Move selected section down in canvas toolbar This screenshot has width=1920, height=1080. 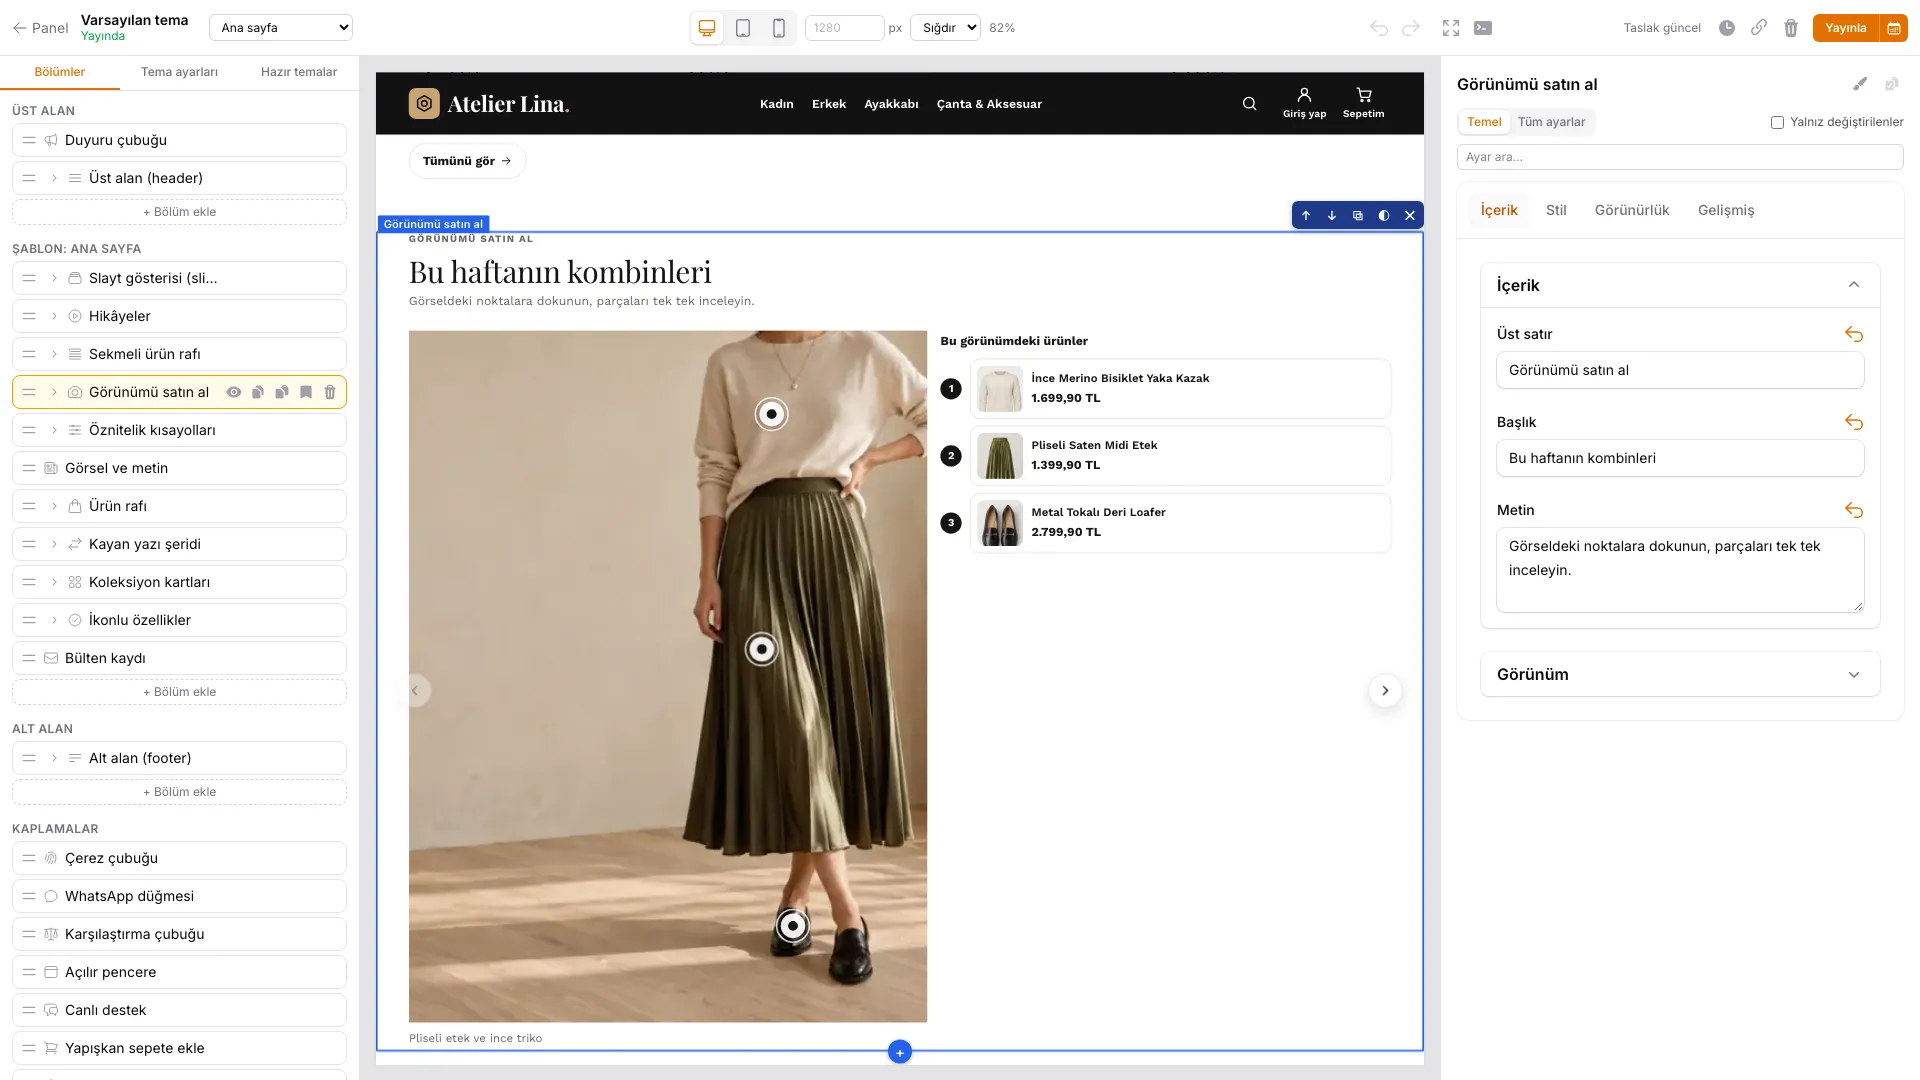coord(1332,215)
